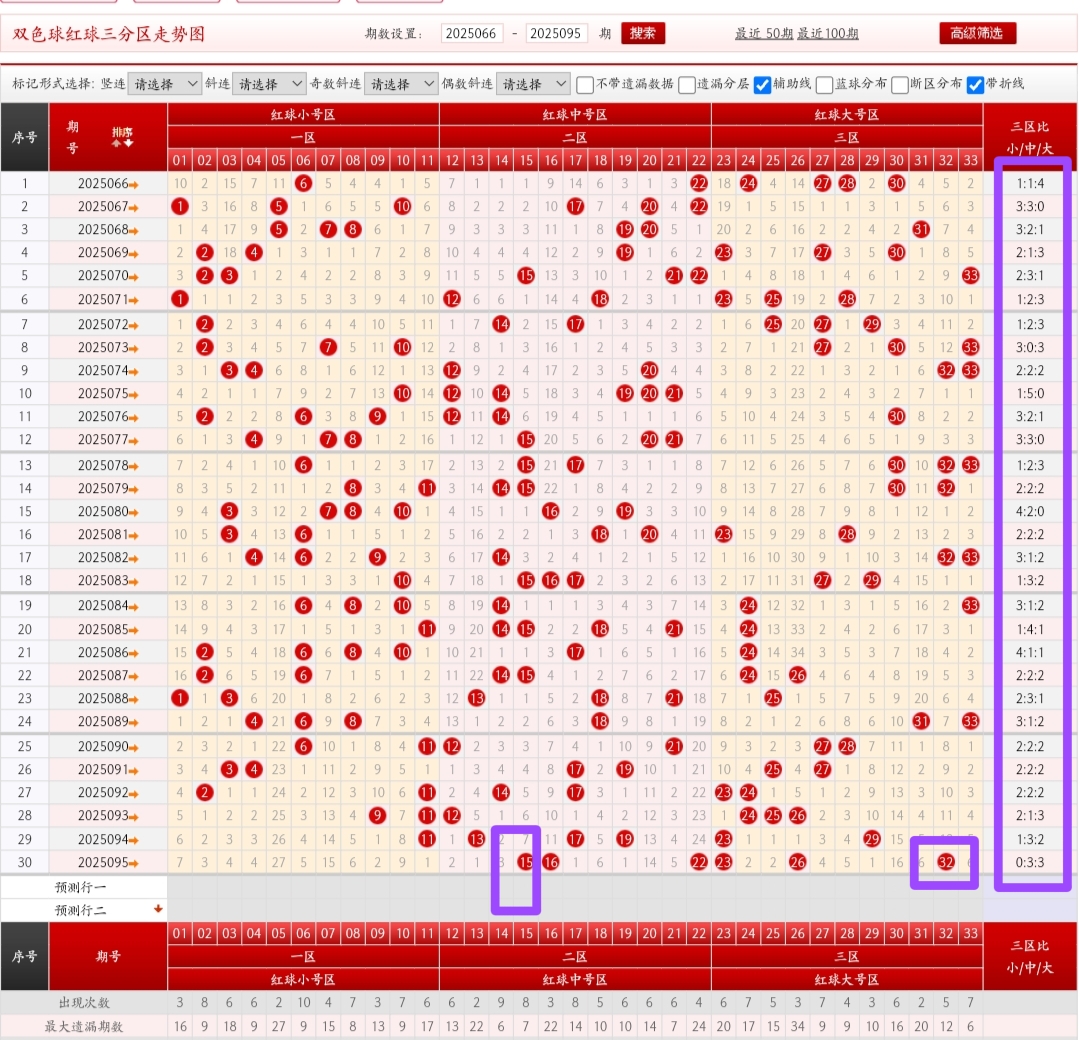This screenshot has width=1080, height=1040.
Task: Toggle the 带折线 checkbox
Action: 975,84
